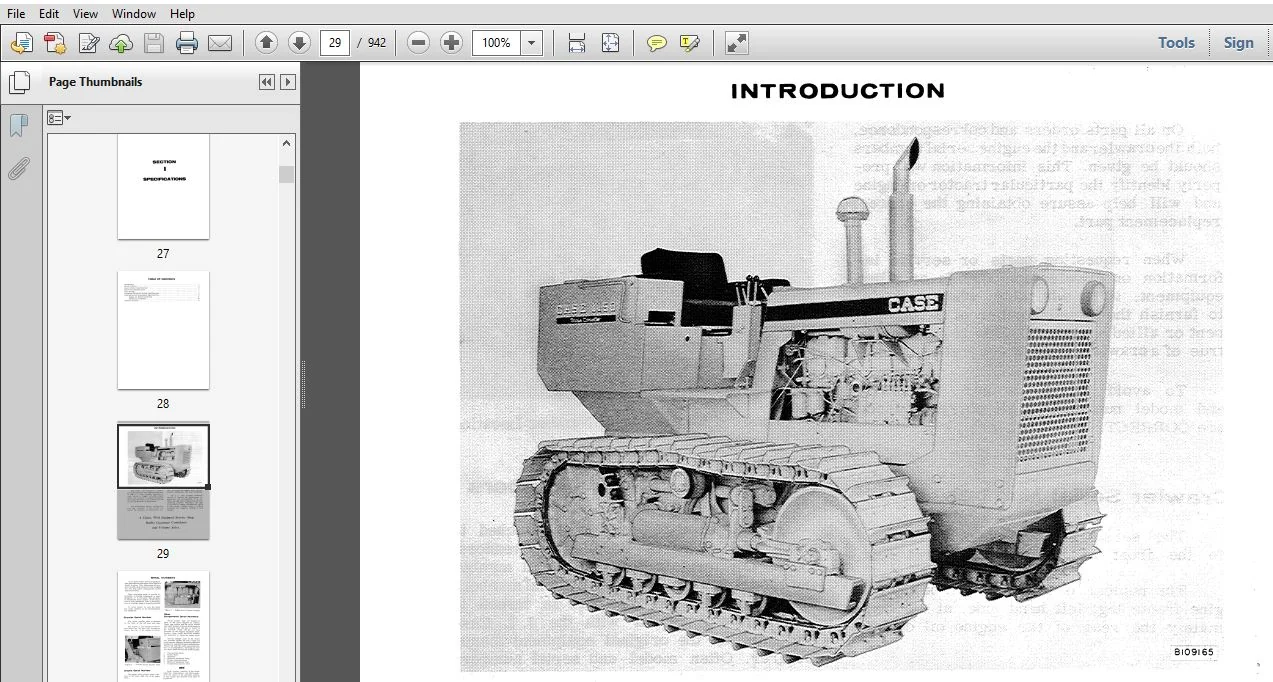Zoom in with the plus button
Image resolution: width=1273 pixels, height=682 pixels.
[x=452, y=43]
